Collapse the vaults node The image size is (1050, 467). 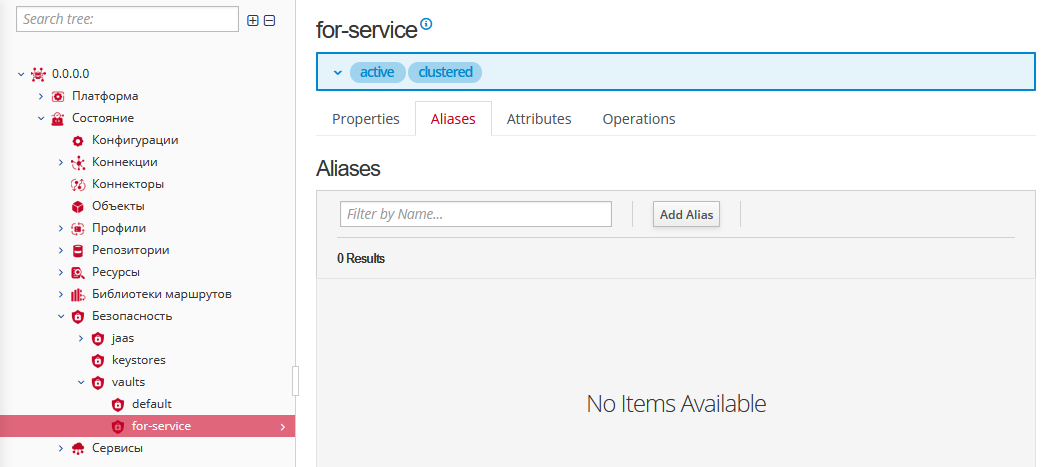click(81, 383)
